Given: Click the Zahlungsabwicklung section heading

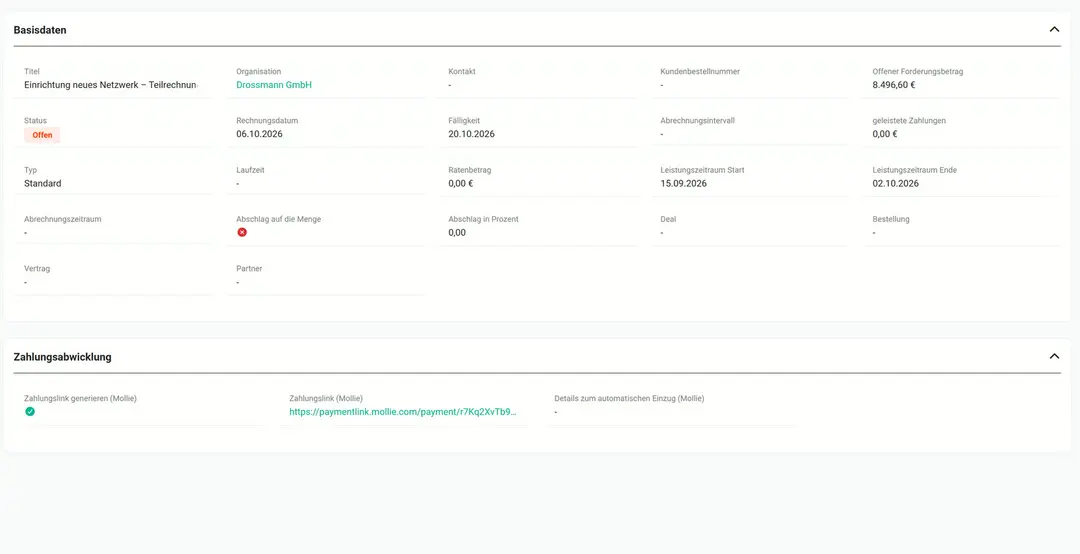Looking at the screenshot, I should coord(63,357).
